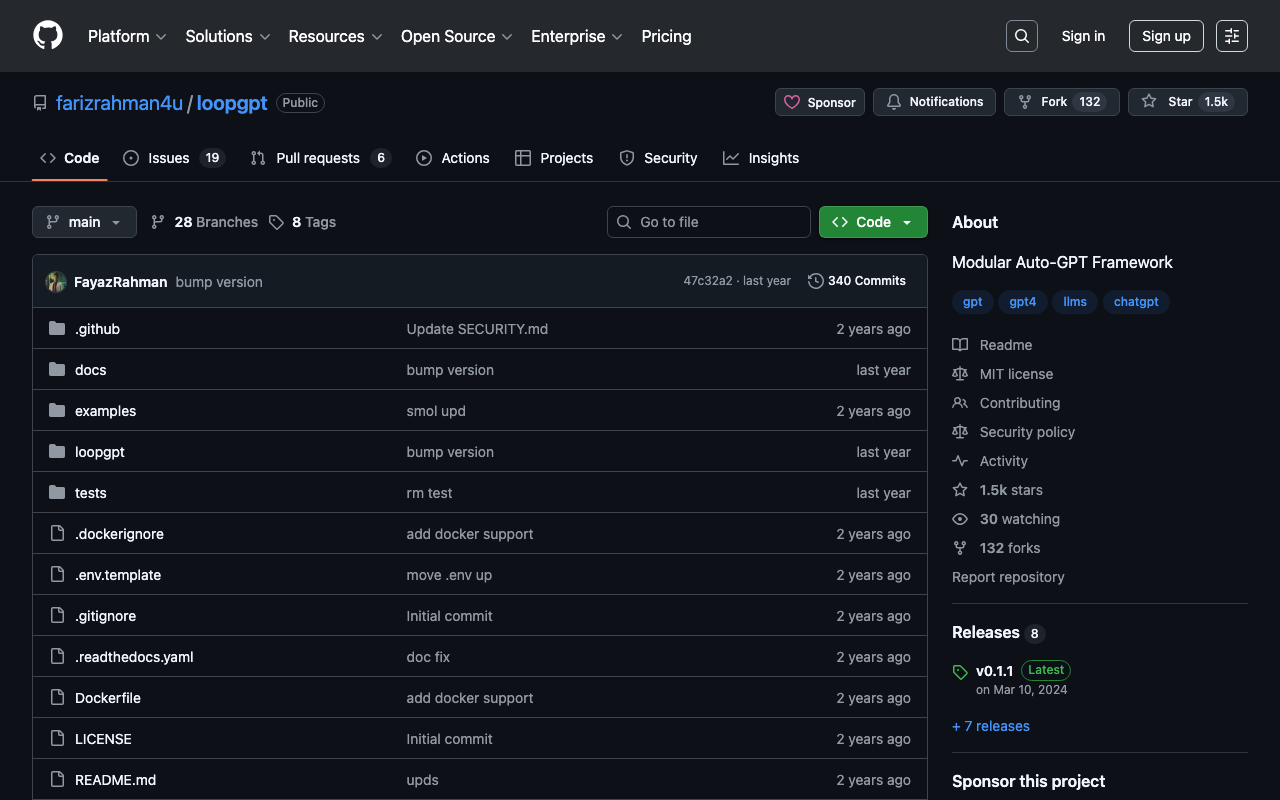Click the appearance settings icon in header
1280x800 pixels.
click(x=1231, y=36)
